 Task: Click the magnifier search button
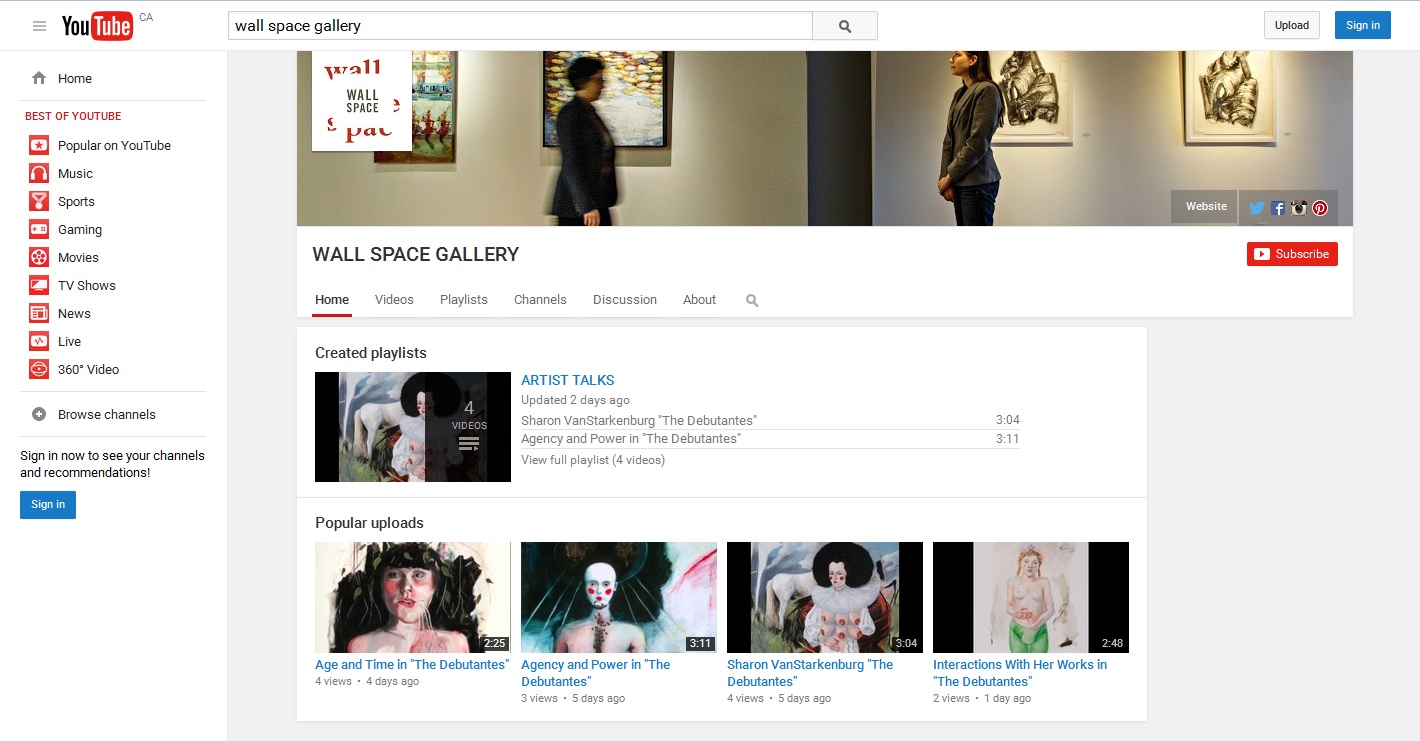(845, 26)
